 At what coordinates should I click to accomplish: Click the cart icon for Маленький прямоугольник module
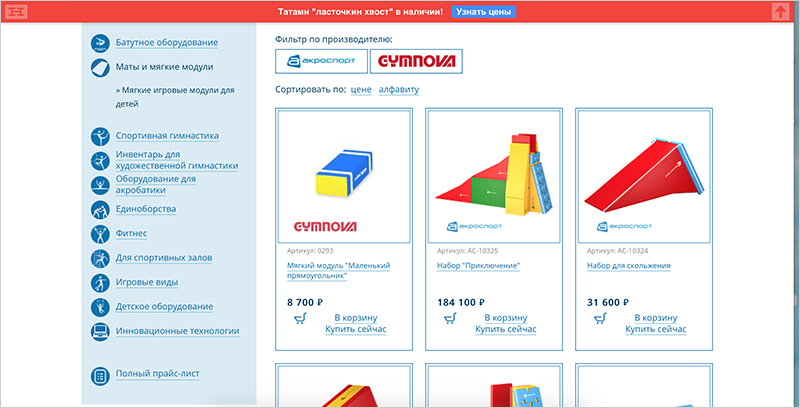pos(300,319)
